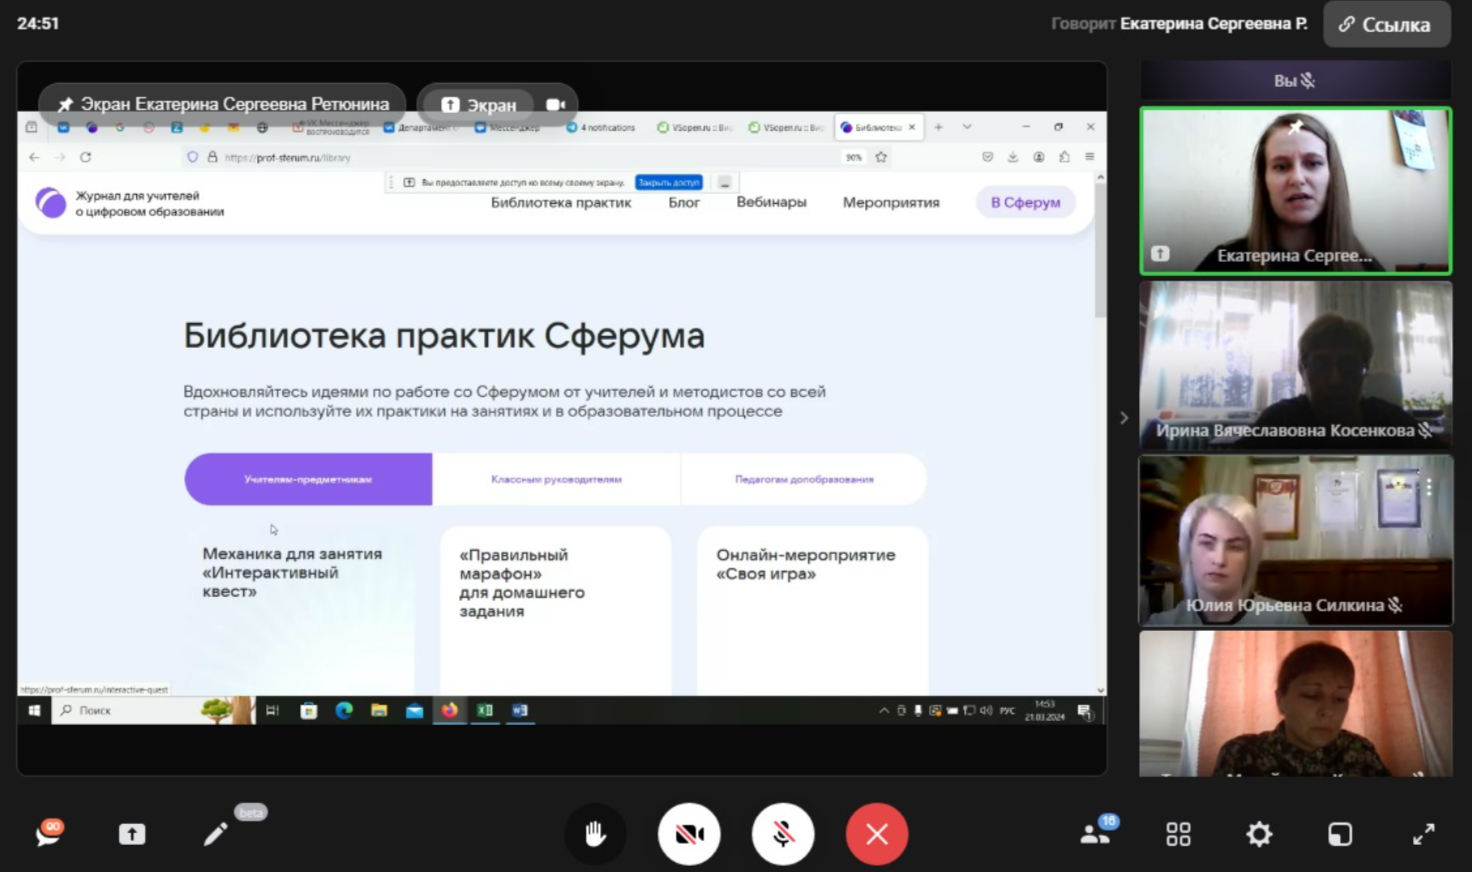Select Ирина Вячеславовна Косенкова video thumbnail

pyautogui.click(x=1295, y=364)
